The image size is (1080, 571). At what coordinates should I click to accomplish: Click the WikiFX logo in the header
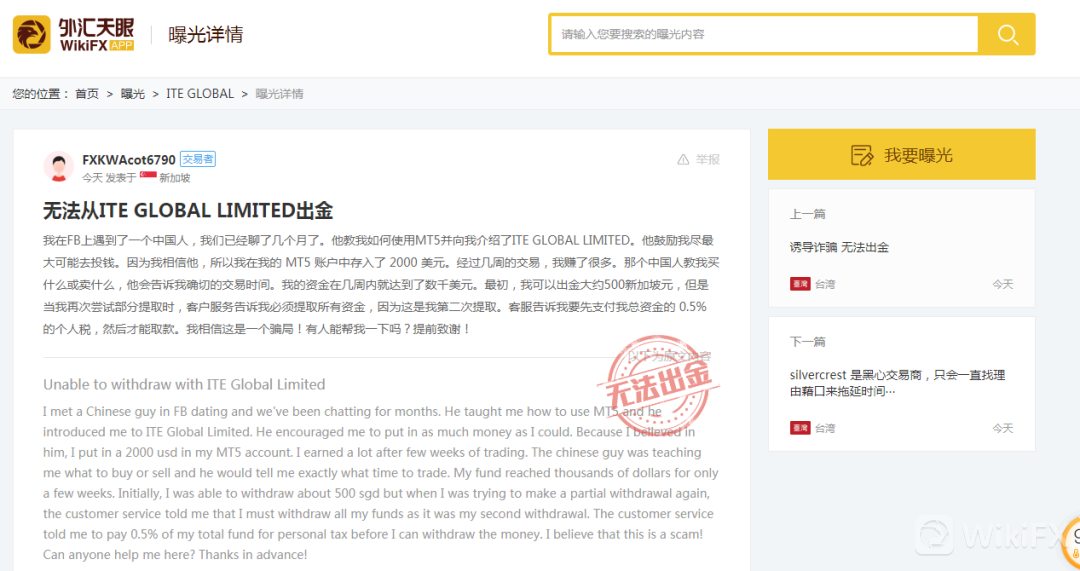click(x=74, y=34)
